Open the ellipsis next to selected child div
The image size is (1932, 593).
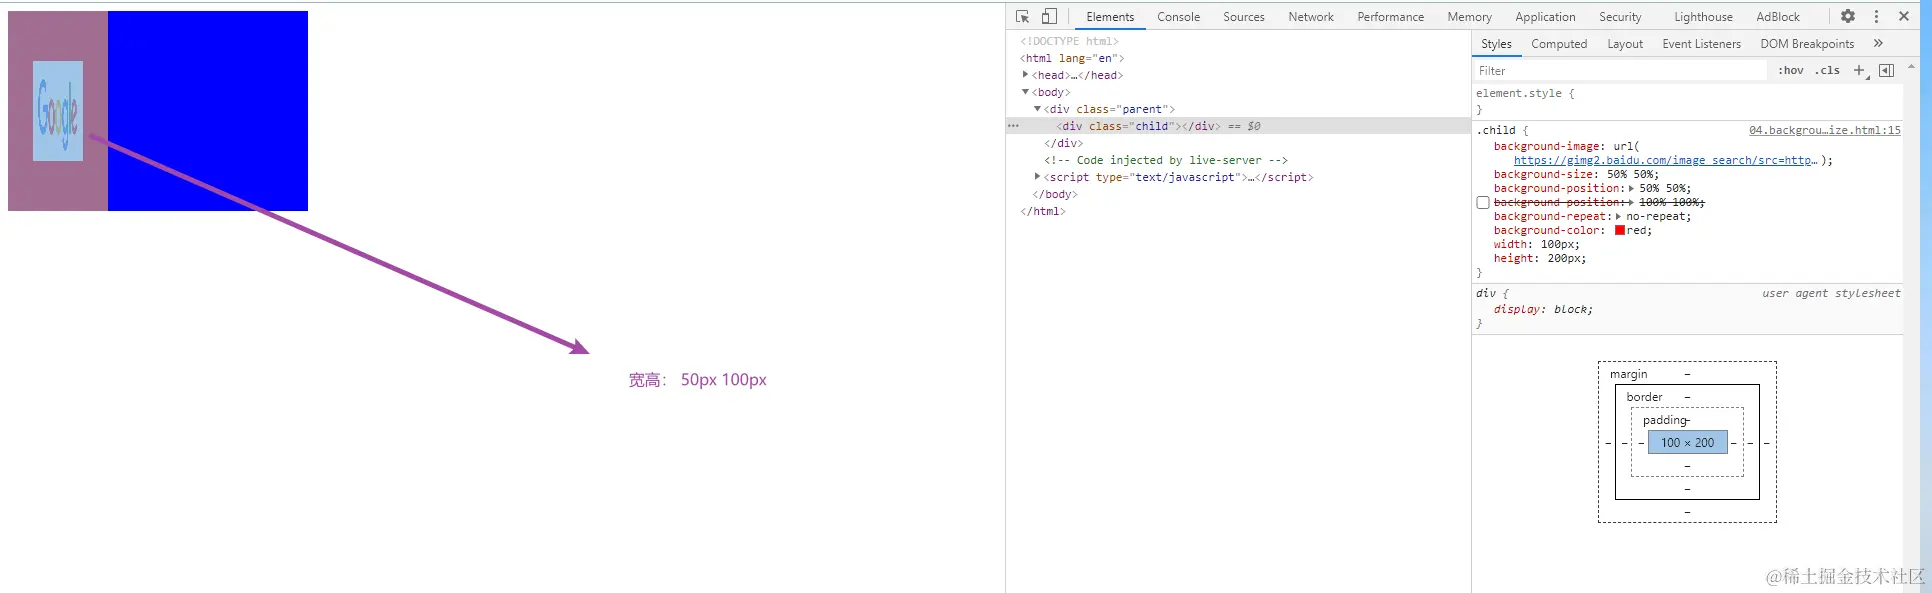1013,126
